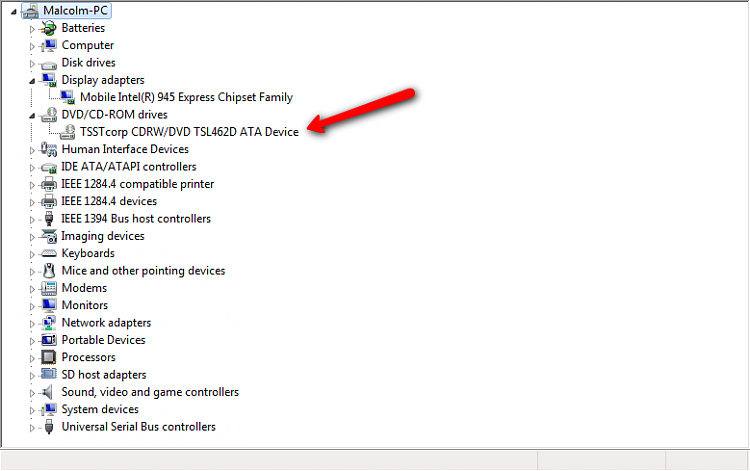Click the Universal Serial Bus controllers plug icon
The width and height of the screenshot is (750, 471).
click(x=48, y=427)
